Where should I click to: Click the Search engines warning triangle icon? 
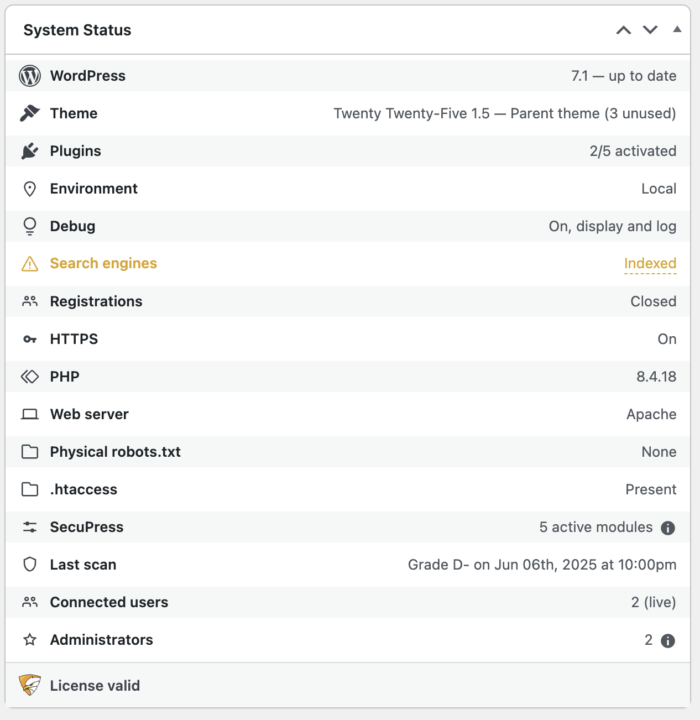coord(30,264)
